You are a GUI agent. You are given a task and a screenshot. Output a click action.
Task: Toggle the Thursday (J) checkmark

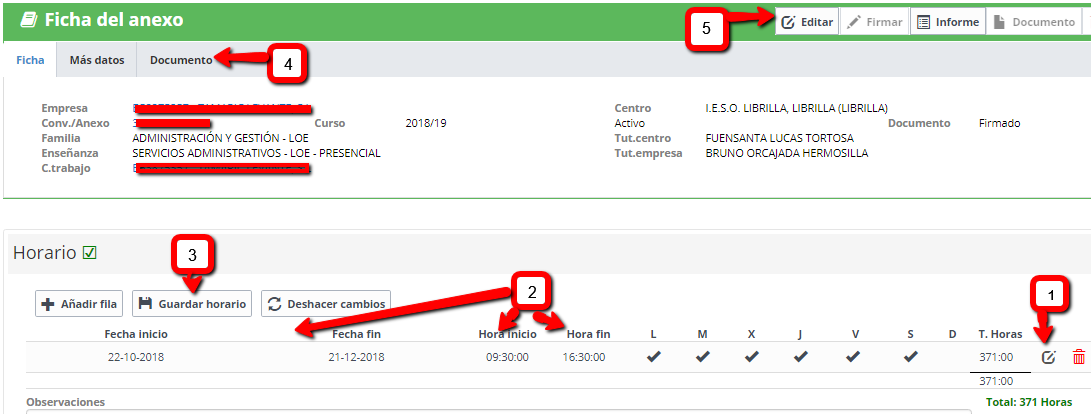click(800, 357)
